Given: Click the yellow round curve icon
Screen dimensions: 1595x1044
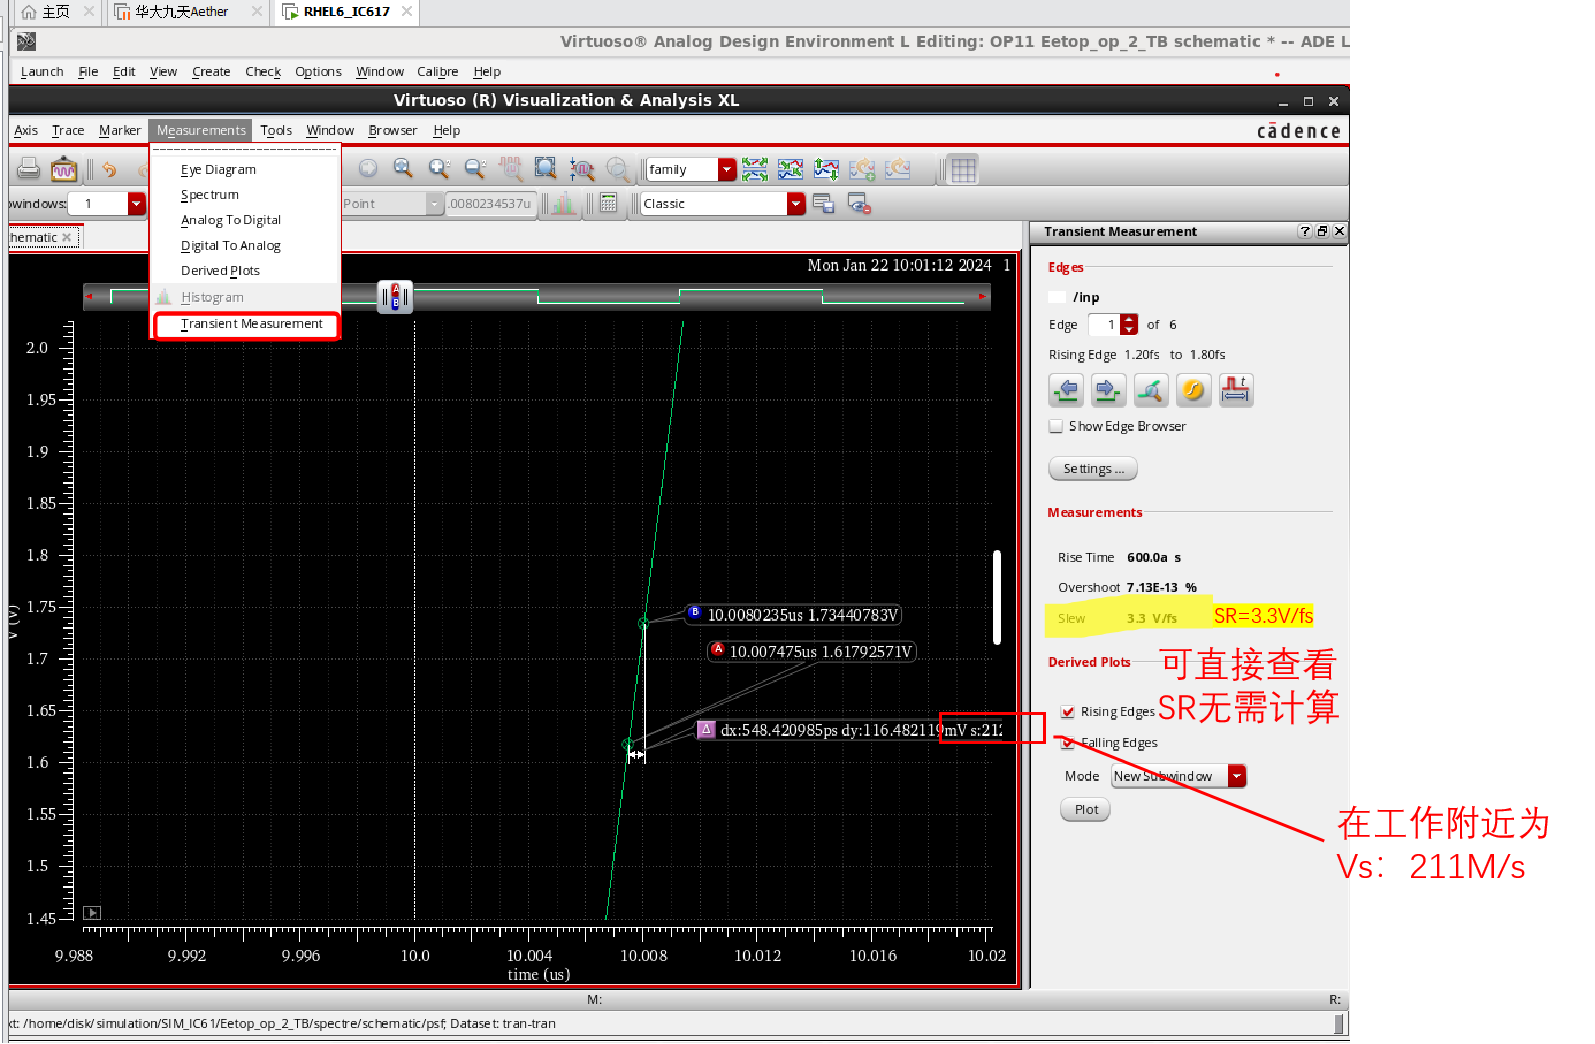Looking at the screenshot, I should (x=1193, y=390).
